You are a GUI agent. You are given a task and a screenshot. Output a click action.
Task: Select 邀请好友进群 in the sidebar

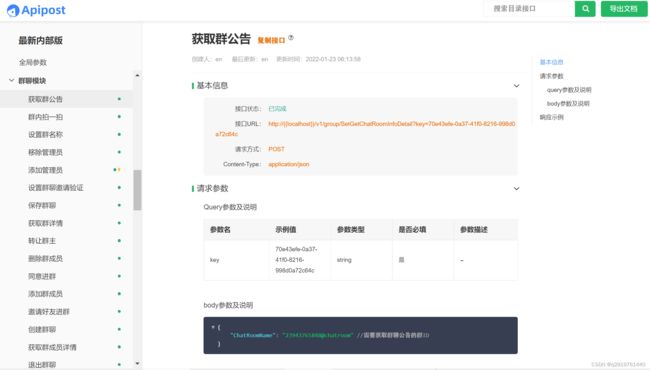pos(66,312)
